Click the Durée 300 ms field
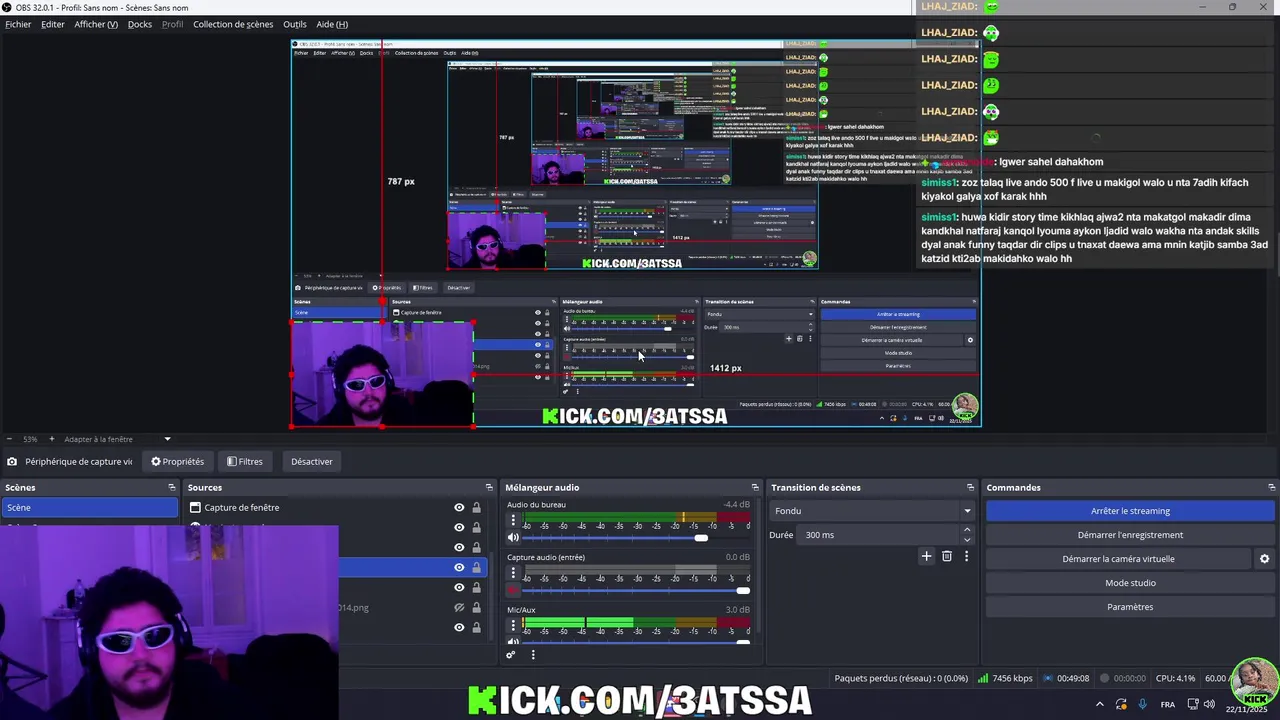 (x=880, y=535)
